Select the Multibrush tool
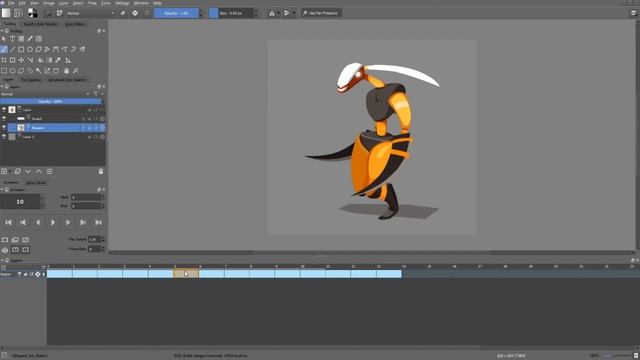 click(x=82, y=49)
